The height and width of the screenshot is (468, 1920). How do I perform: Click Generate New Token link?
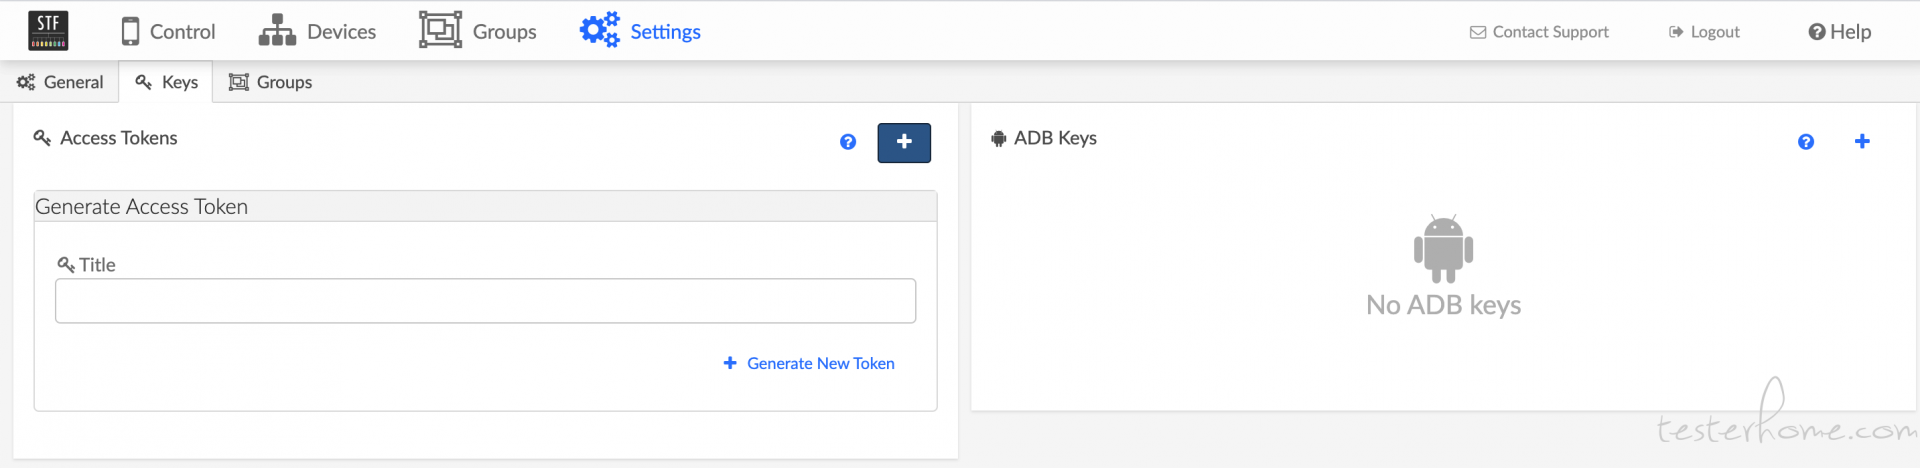(x=809, y=363)
